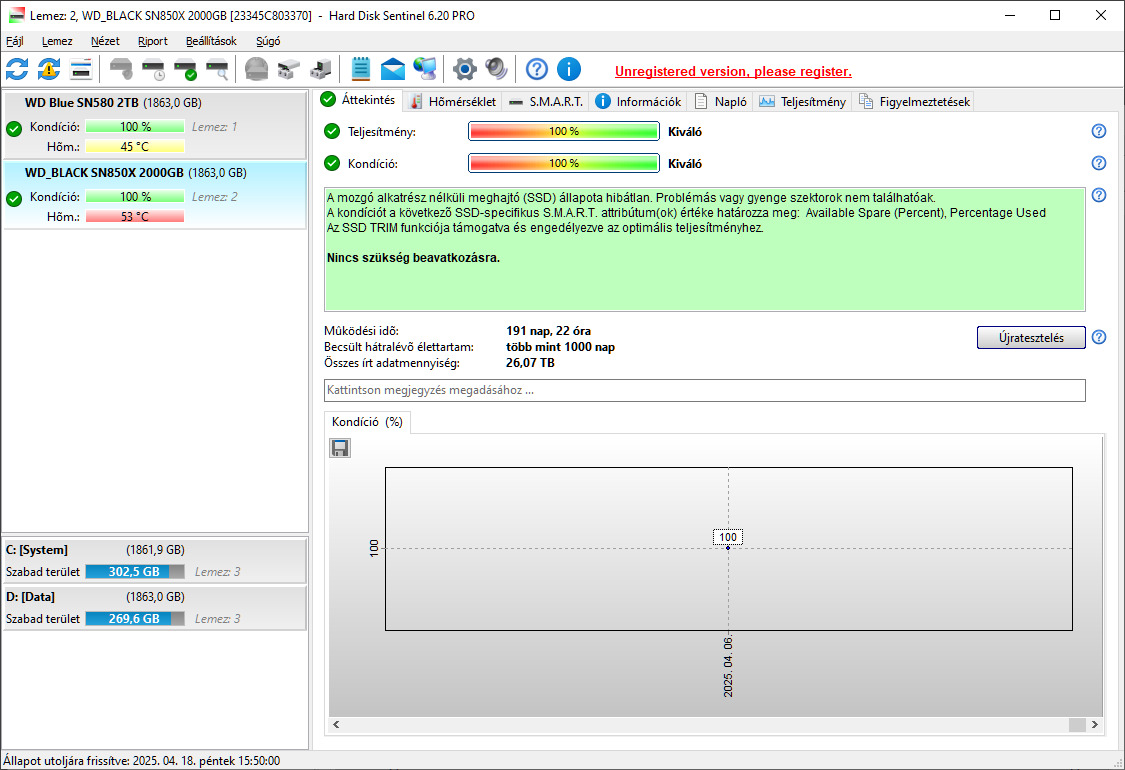Open settings with the gear icon

point(464,70)
